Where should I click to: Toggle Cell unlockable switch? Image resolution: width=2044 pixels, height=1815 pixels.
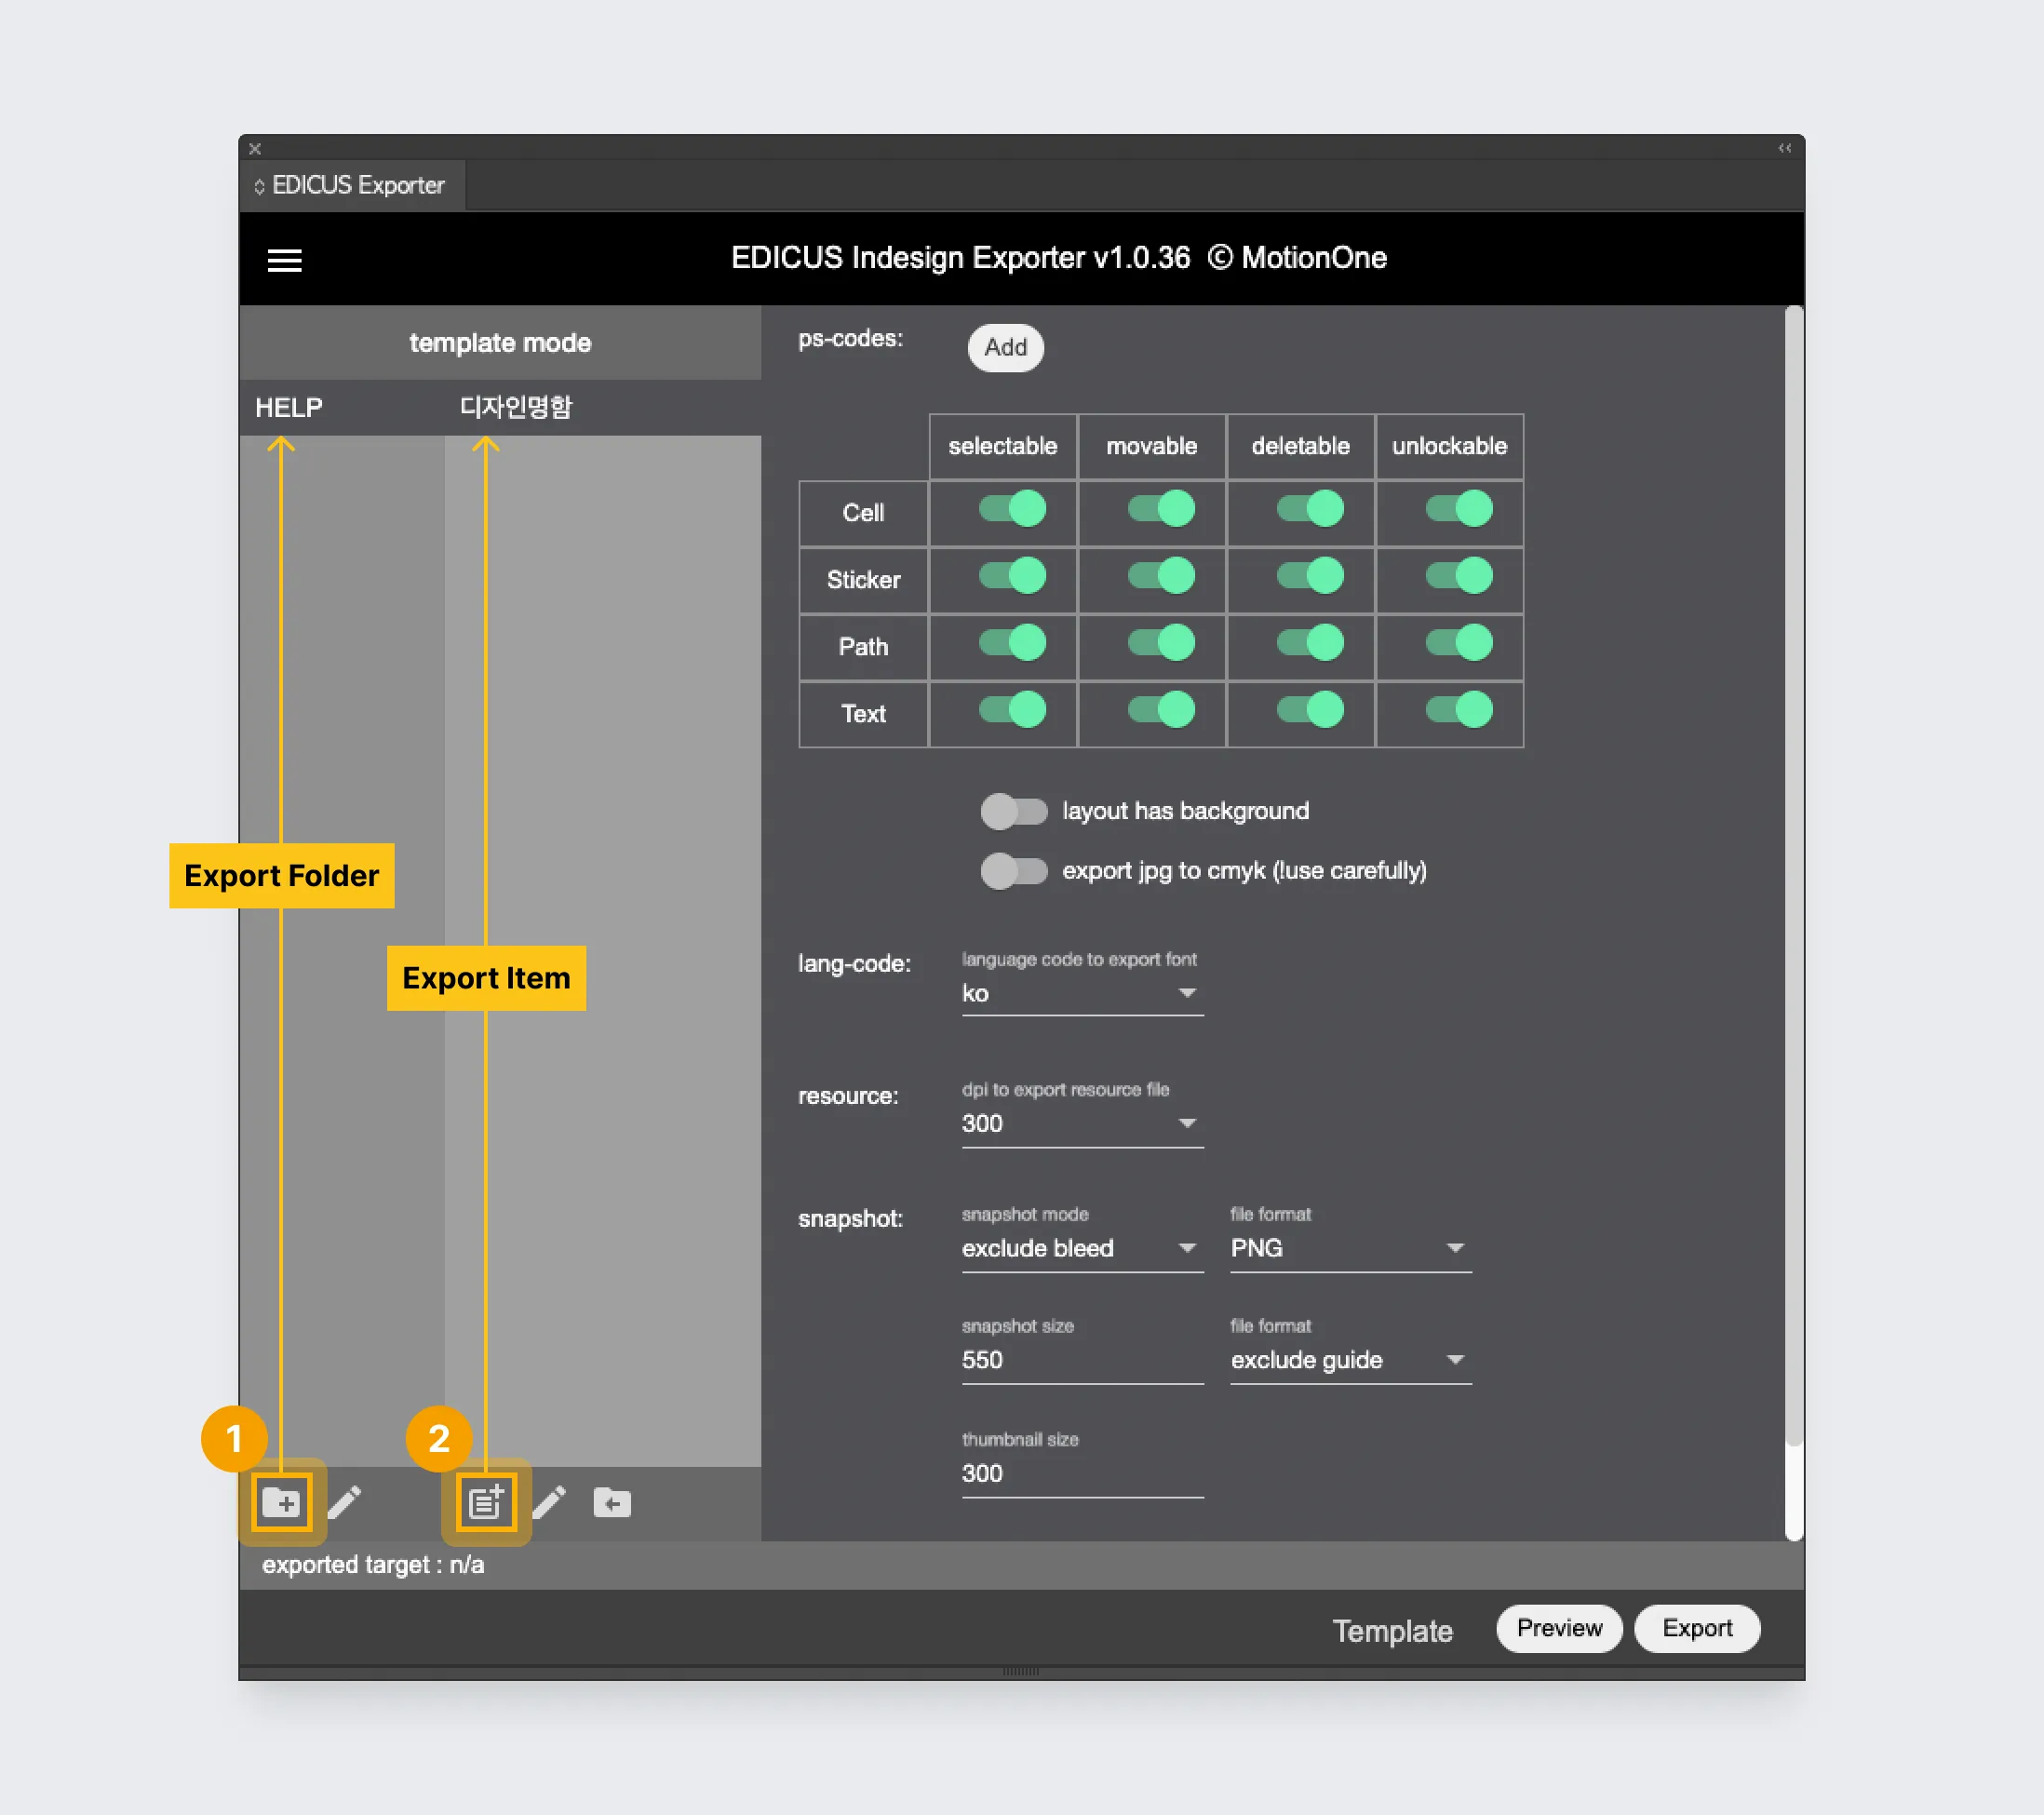click(x=1459, y=509)
